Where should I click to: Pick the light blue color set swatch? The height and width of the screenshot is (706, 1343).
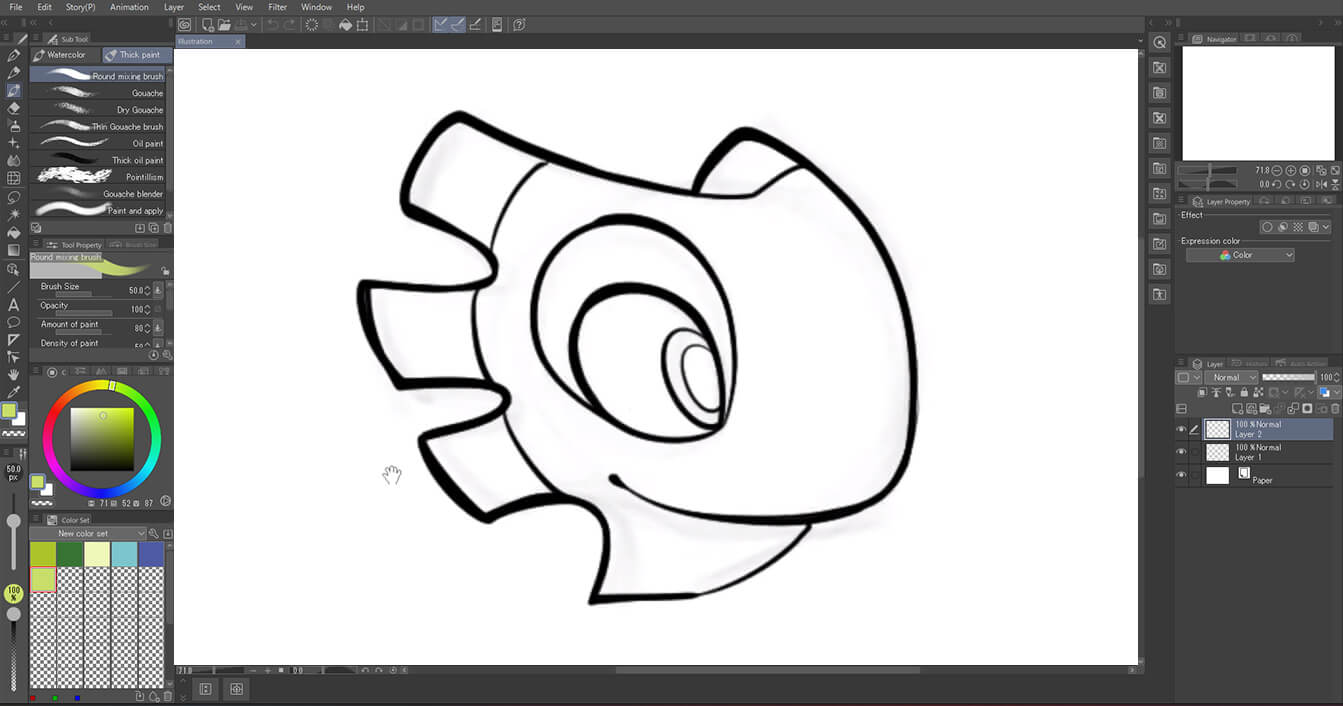pyautogui.click(x=125, y=554)
